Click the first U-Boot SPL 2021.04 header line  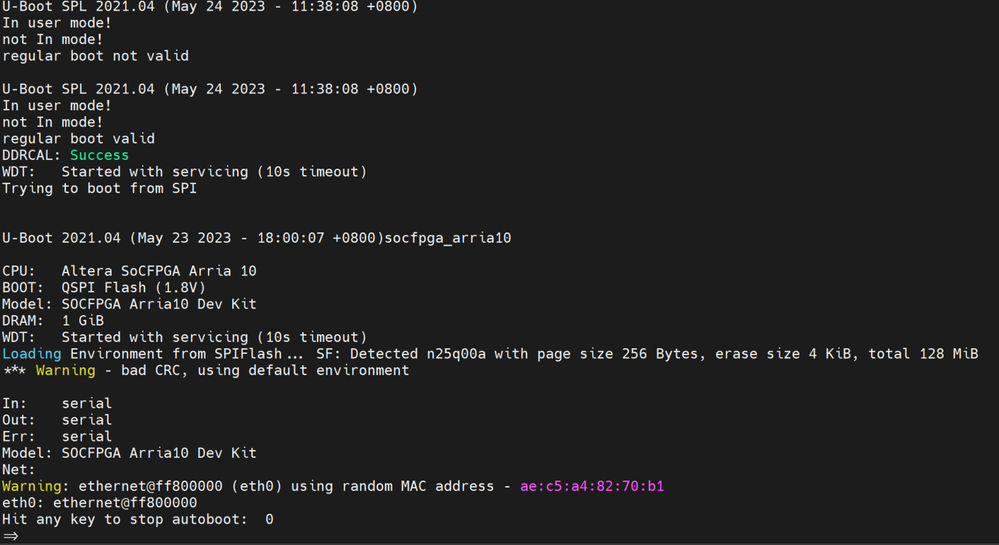[x=210, y=7]
